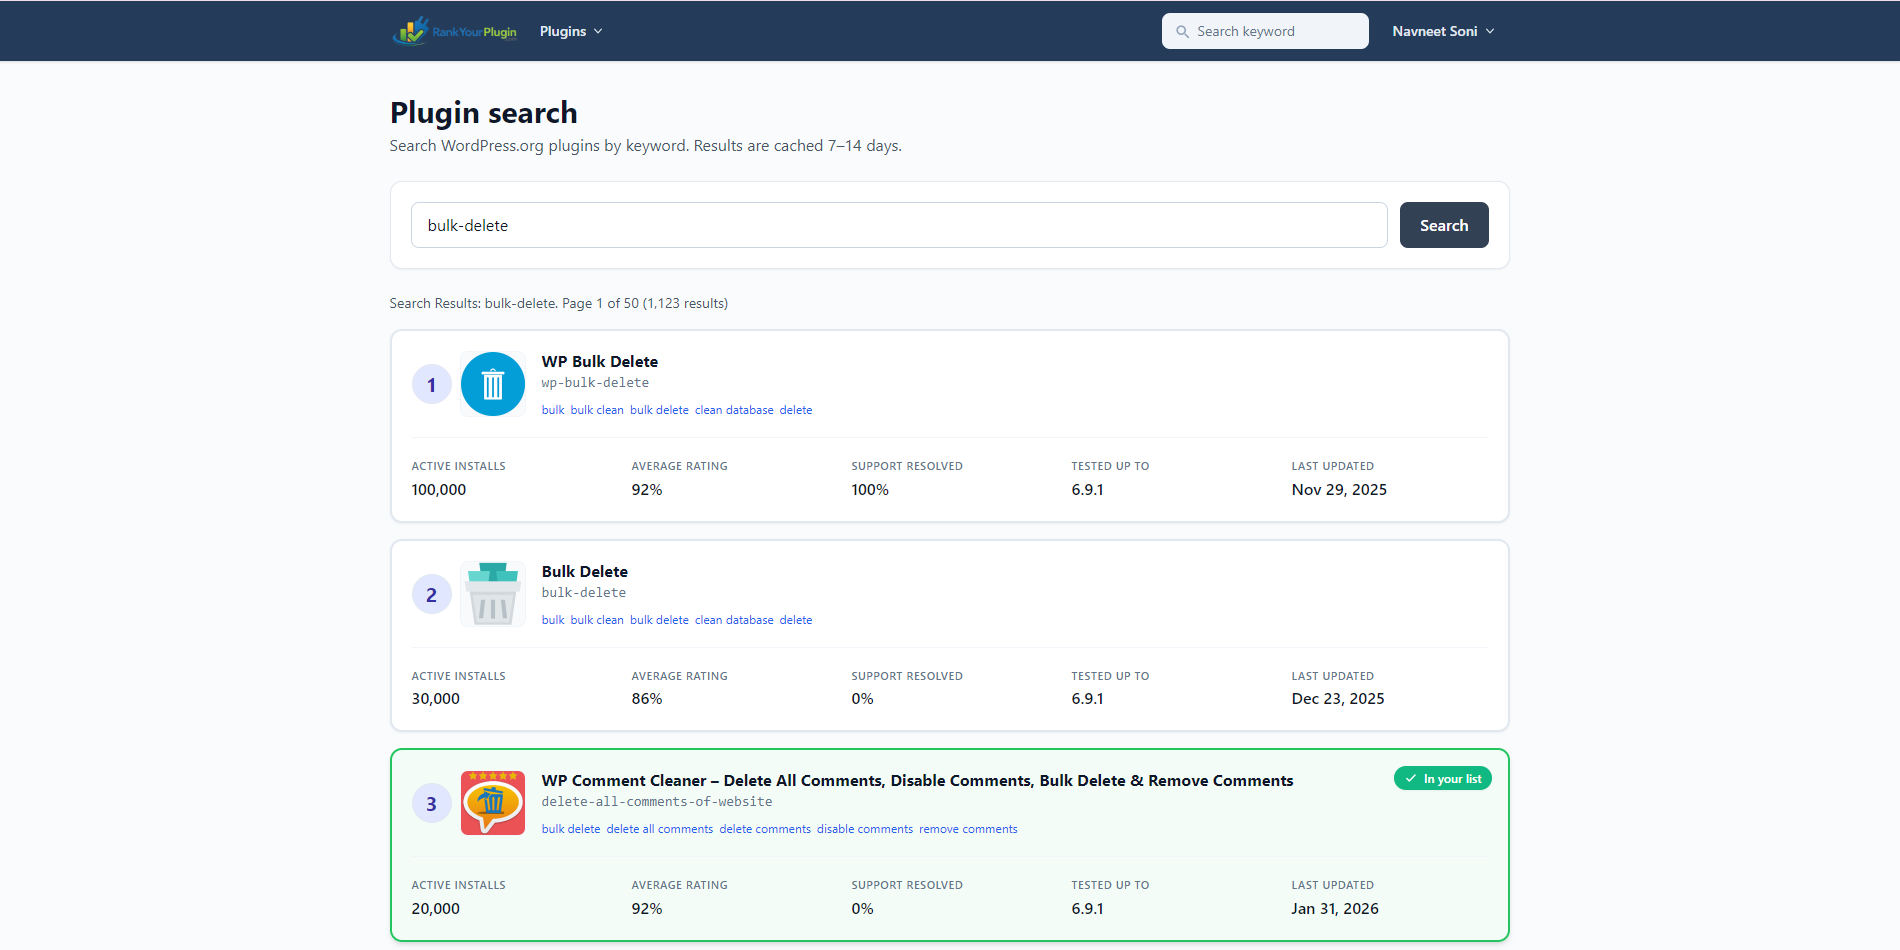This screenshot has width=1900, height=950.
Task: Click the delete comments tag link
Action: pos(765,828)
